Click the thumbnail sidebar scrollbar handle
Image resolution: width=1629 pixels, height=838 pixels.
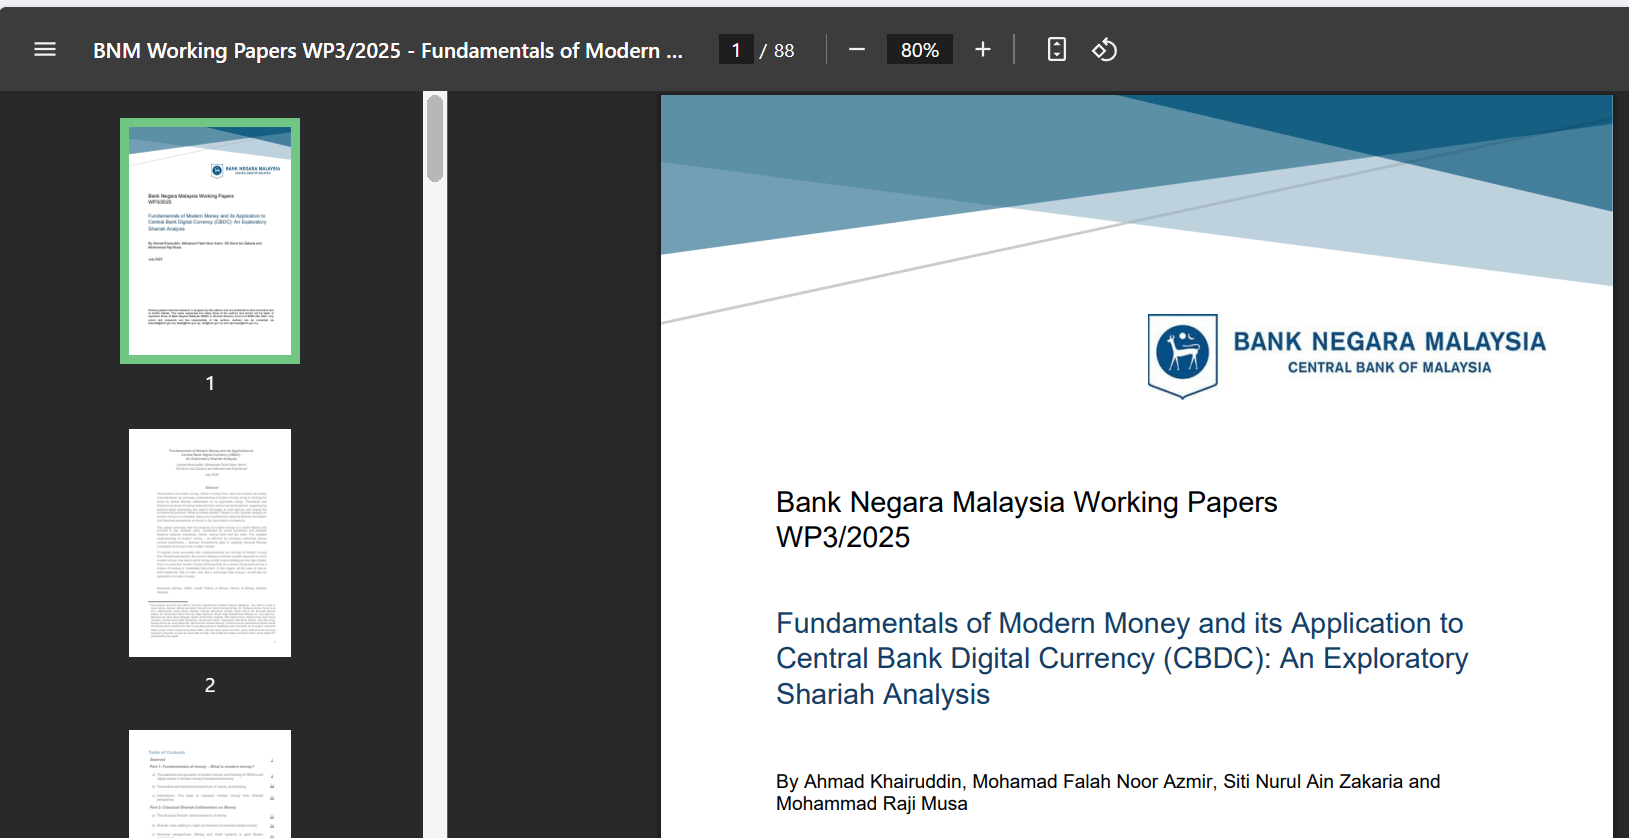coord(435,138)
